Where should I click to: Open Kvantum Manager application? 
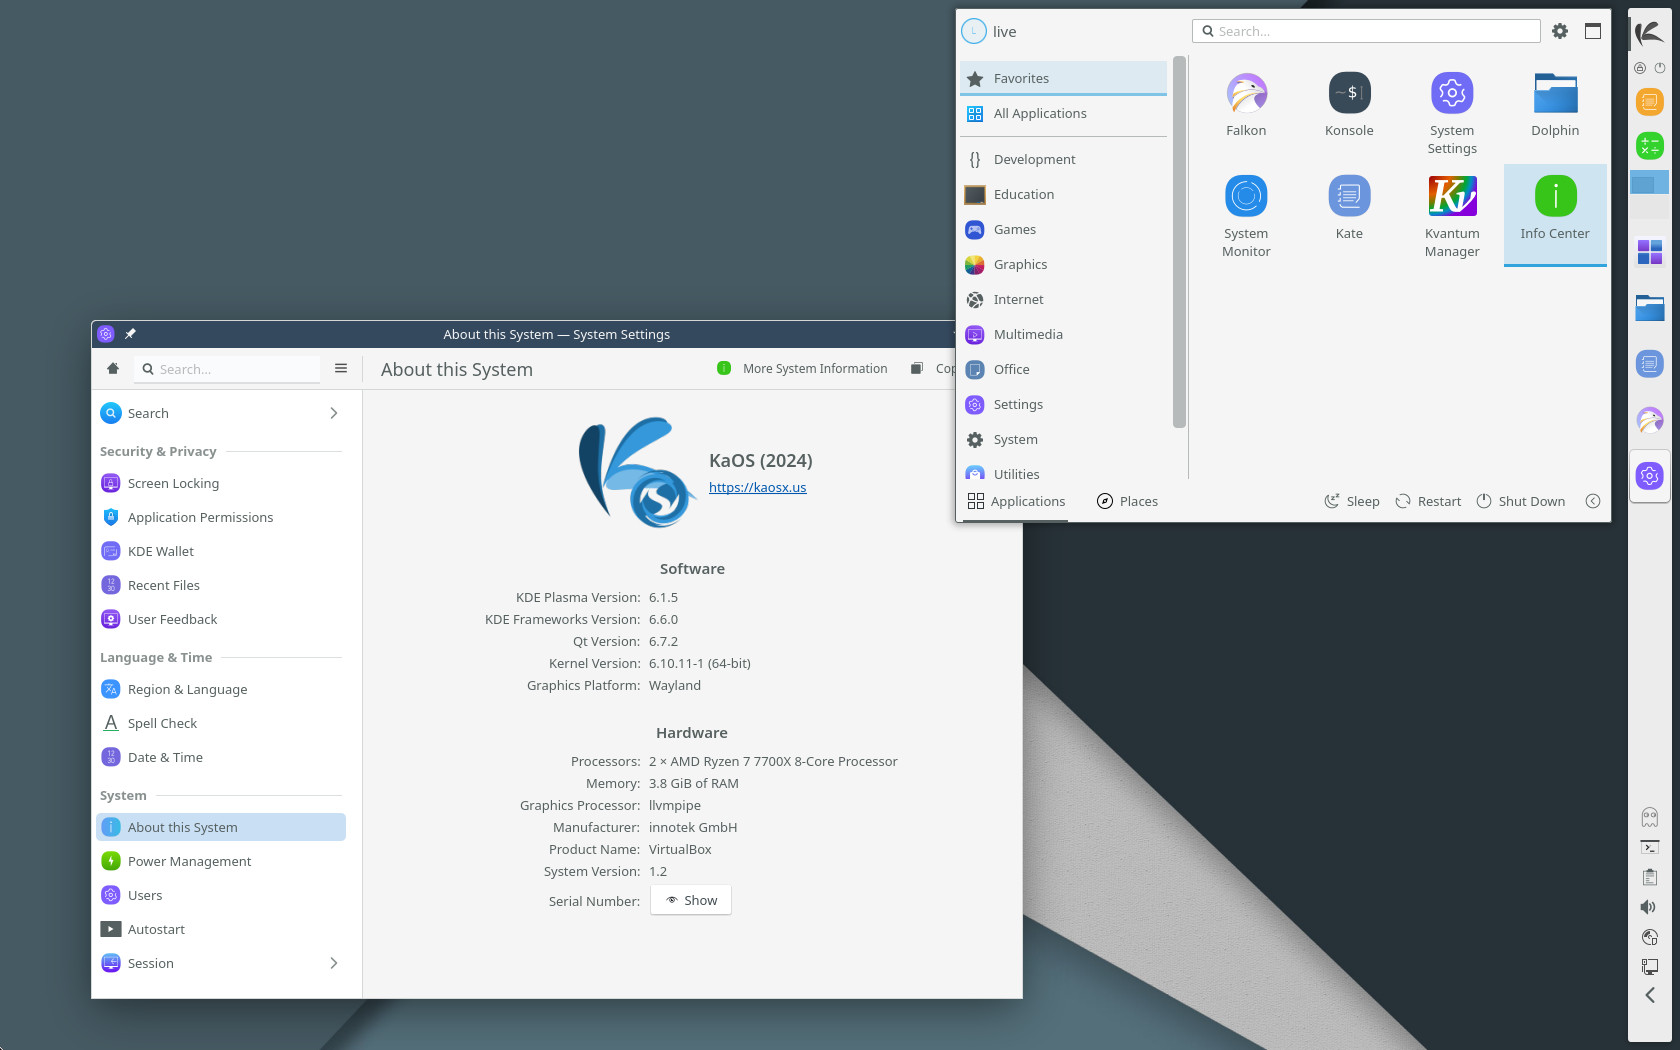pyautogui.click(x=1452, y=216)
